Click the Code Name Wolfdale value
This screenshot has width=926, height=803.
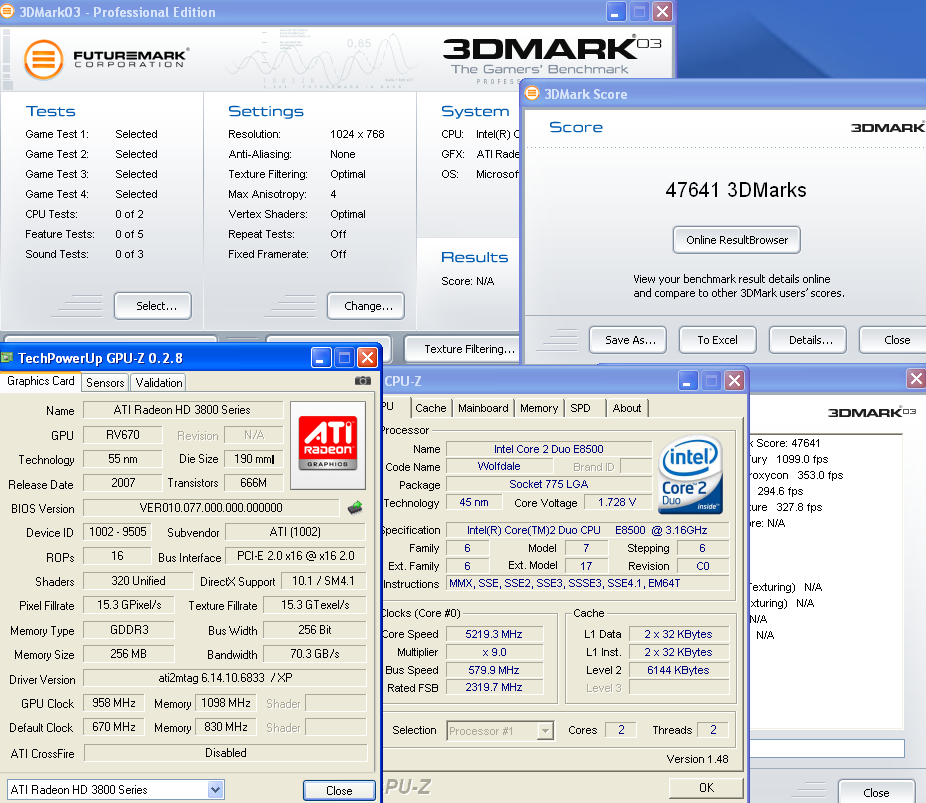(498, 466)
